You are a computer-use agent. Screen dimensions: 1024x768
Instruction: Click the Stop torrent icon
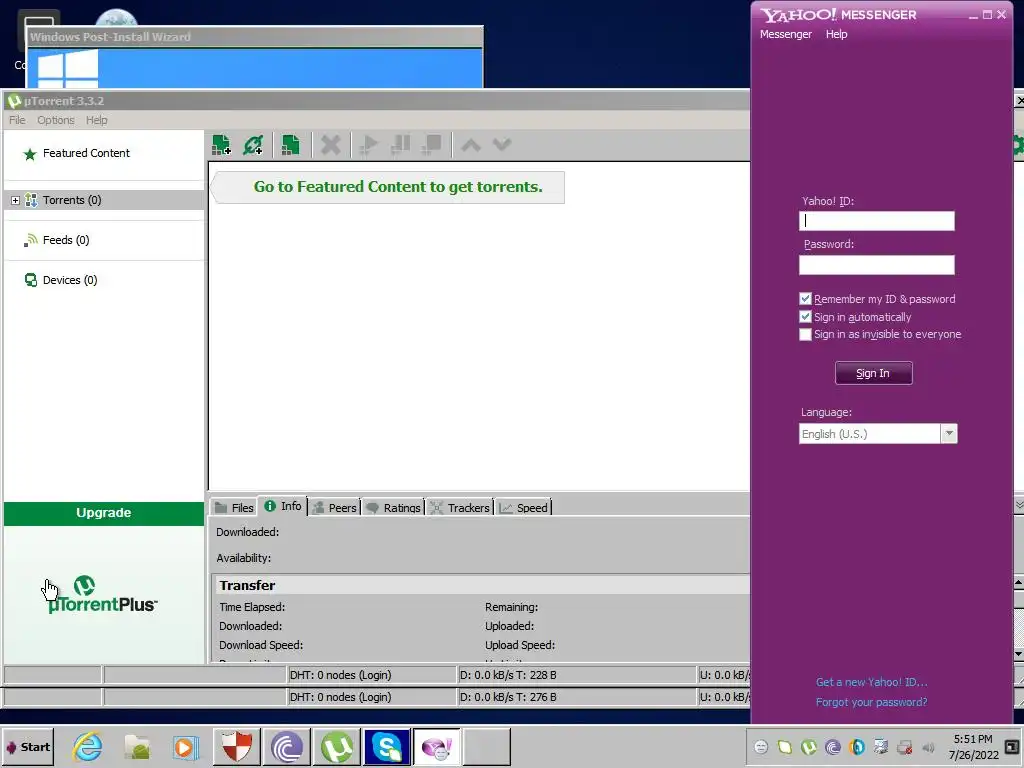pyautogui.click(x=432, y=145)
